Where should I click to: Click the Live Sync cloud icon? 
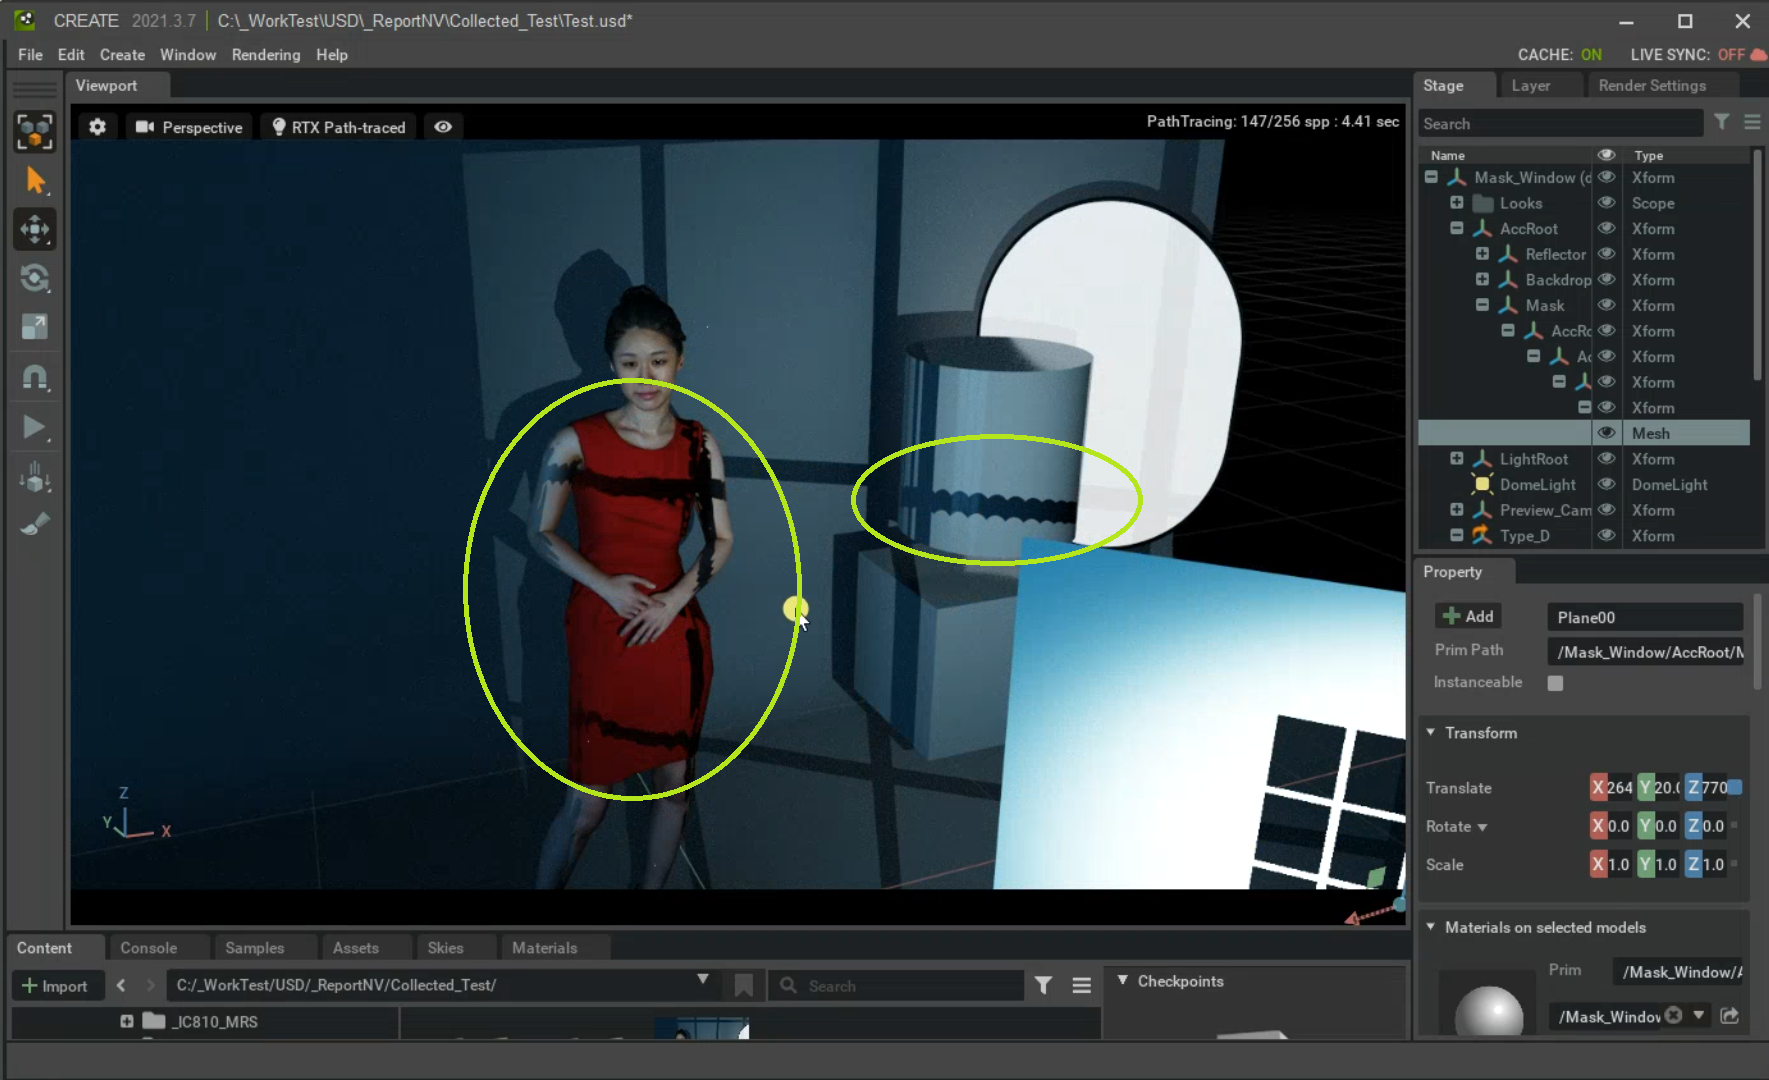coord(1758,55)
